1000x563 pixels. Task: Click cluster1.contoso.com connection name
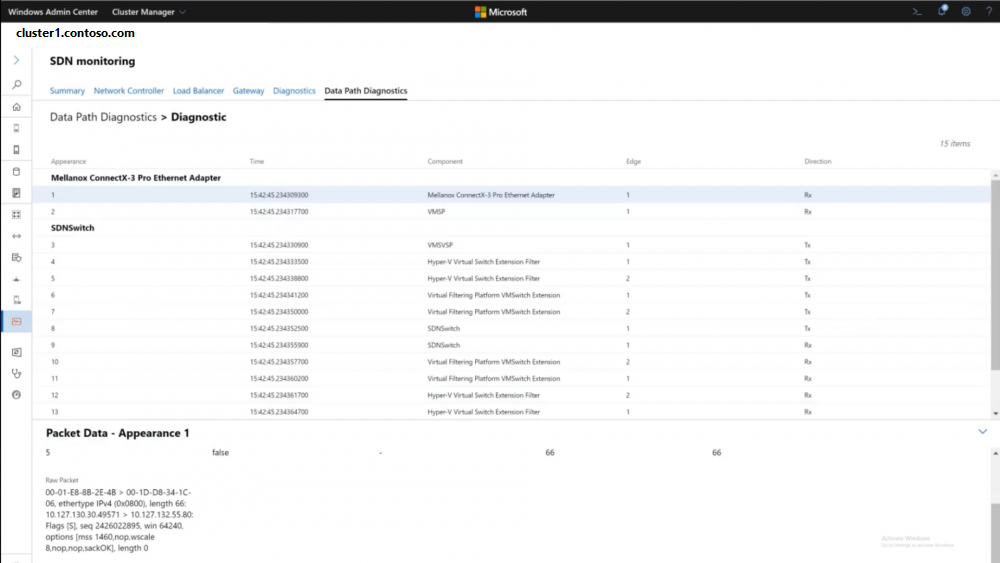click(x=75, y=33)
